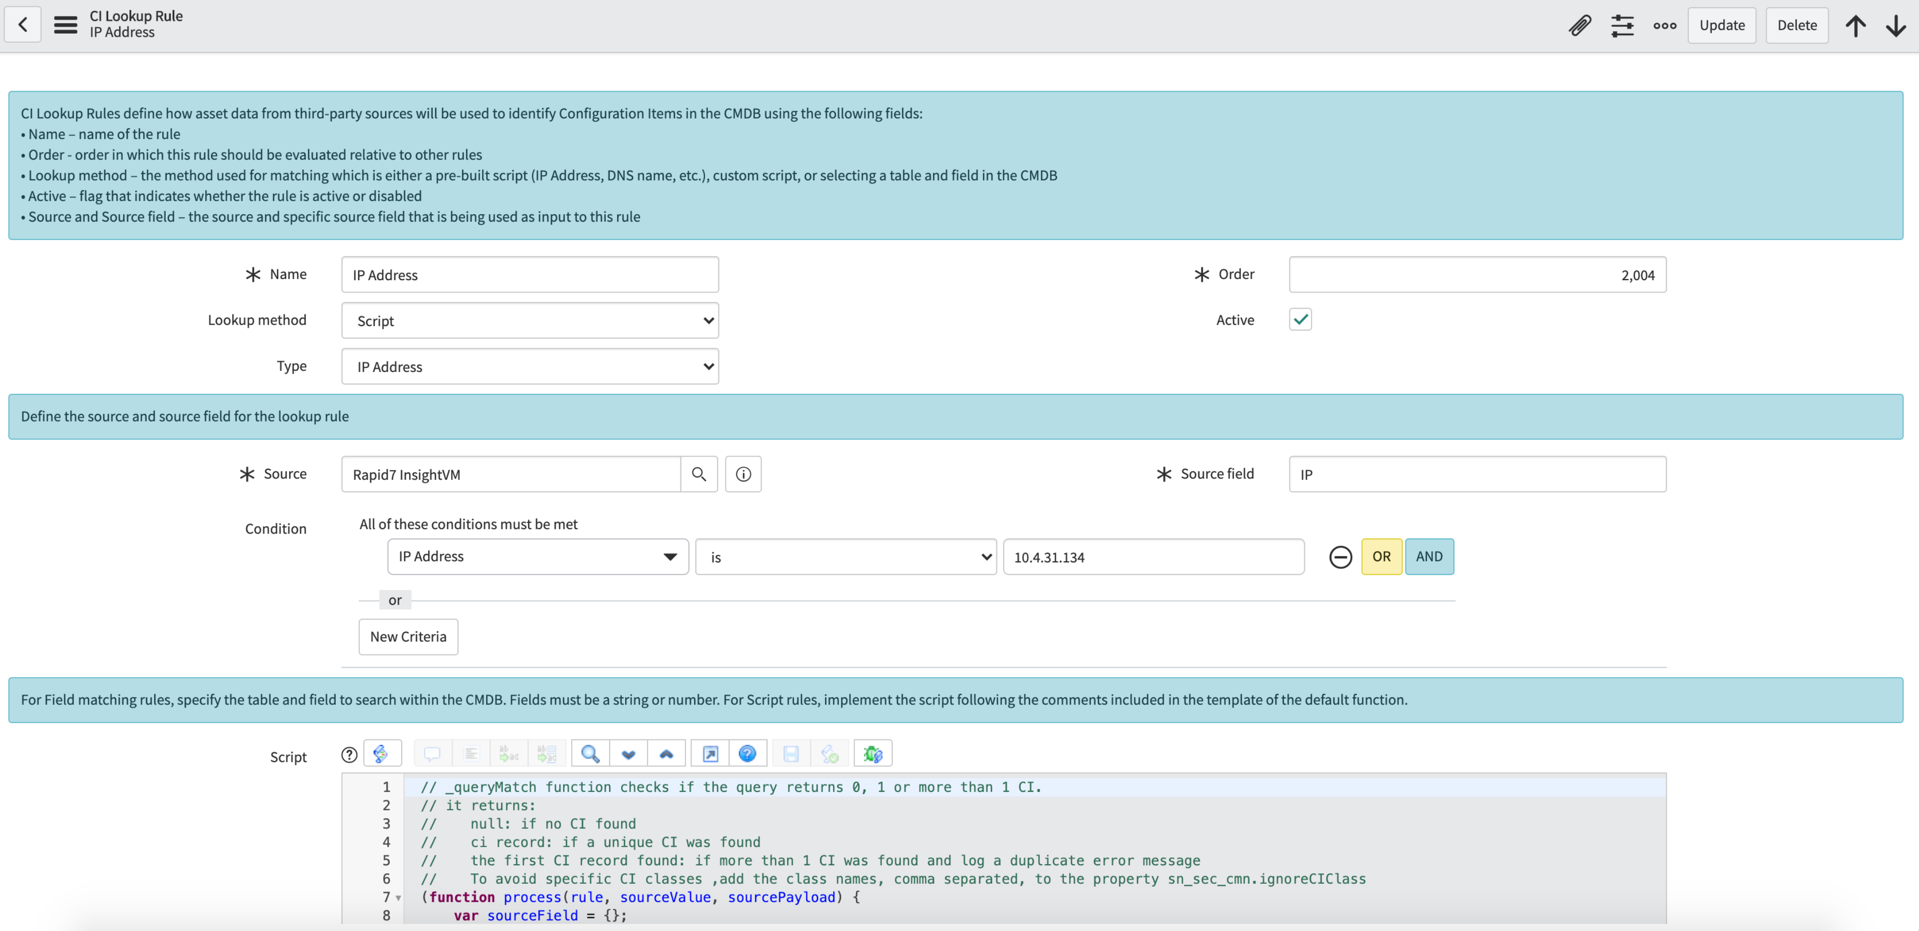Go to the next record with the down arrow

point(1895,25)
